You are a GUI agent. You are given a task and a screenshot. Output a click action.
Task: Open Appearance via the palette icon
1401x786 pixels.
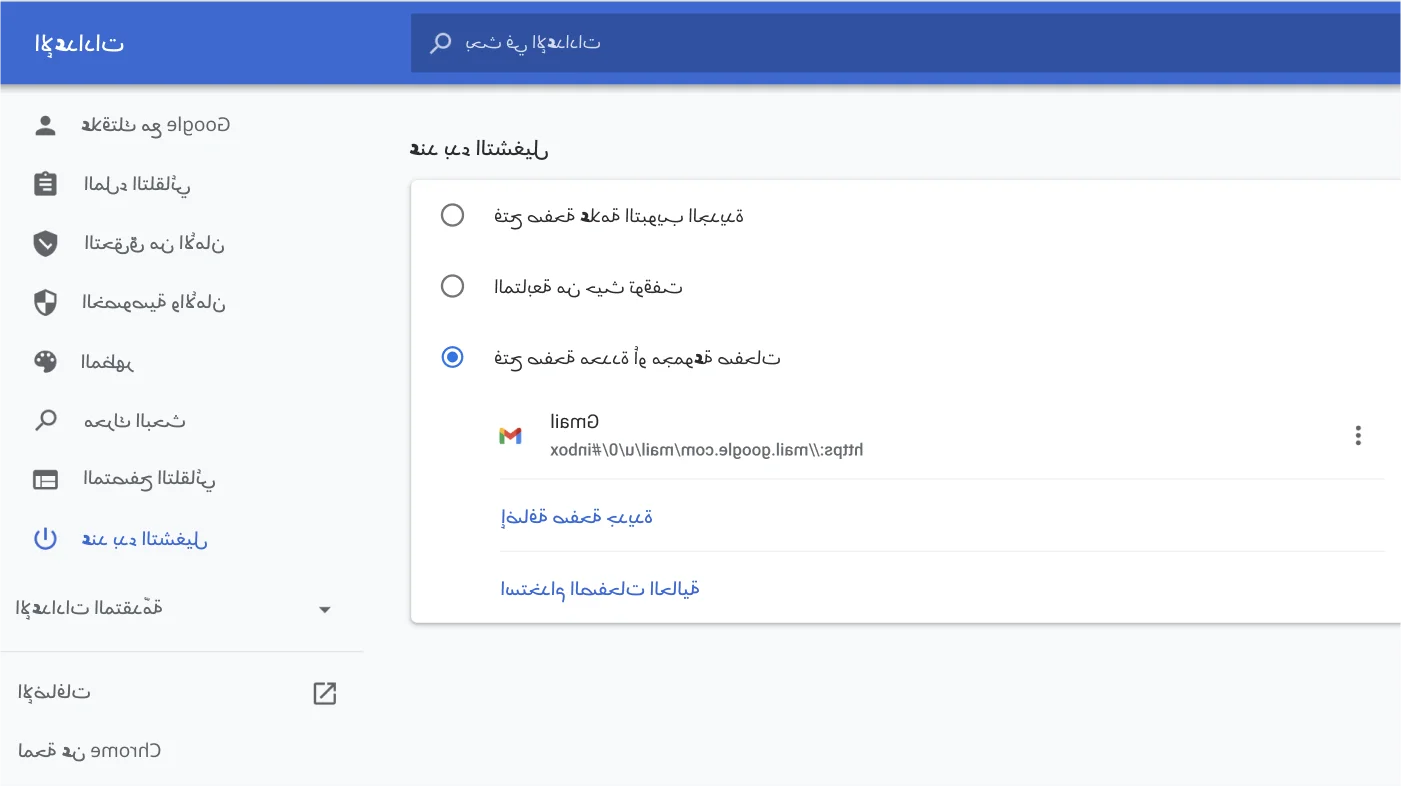coord(45,361)
